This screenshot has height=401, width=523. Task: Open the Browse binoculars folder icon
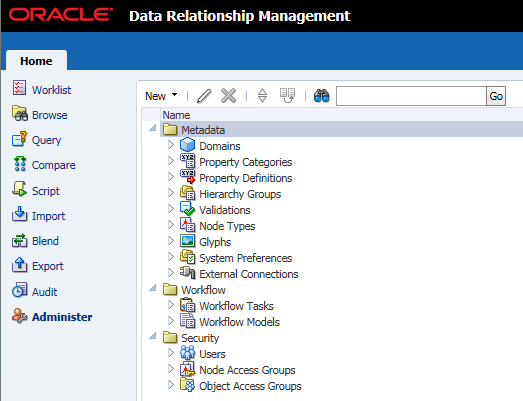20,113
